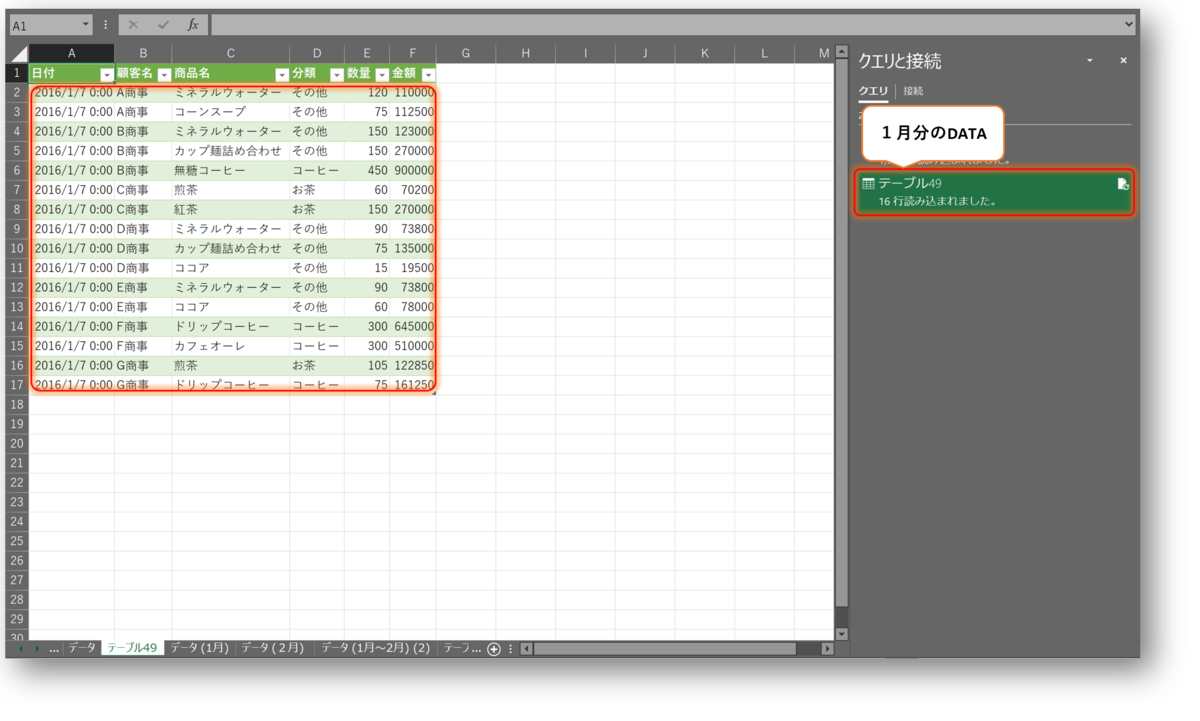Open the クエリと接続 pane options dropdown arrow
This screenshot has width=1200, height=721.
(1089, 61)
